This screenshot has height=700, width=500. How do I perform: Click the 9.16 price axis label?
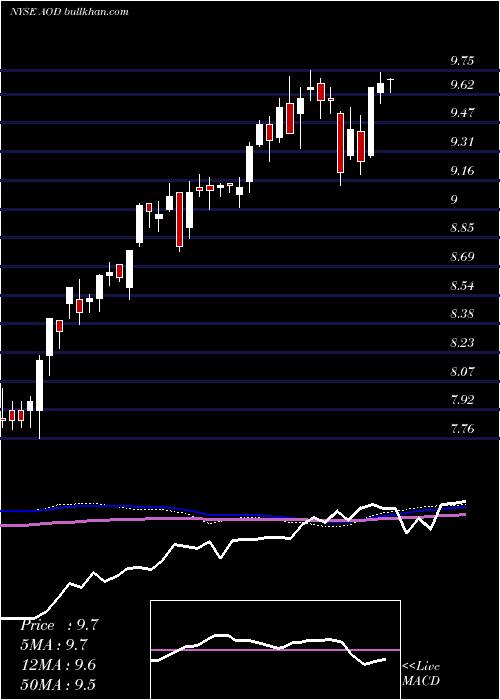coord(462,171)
